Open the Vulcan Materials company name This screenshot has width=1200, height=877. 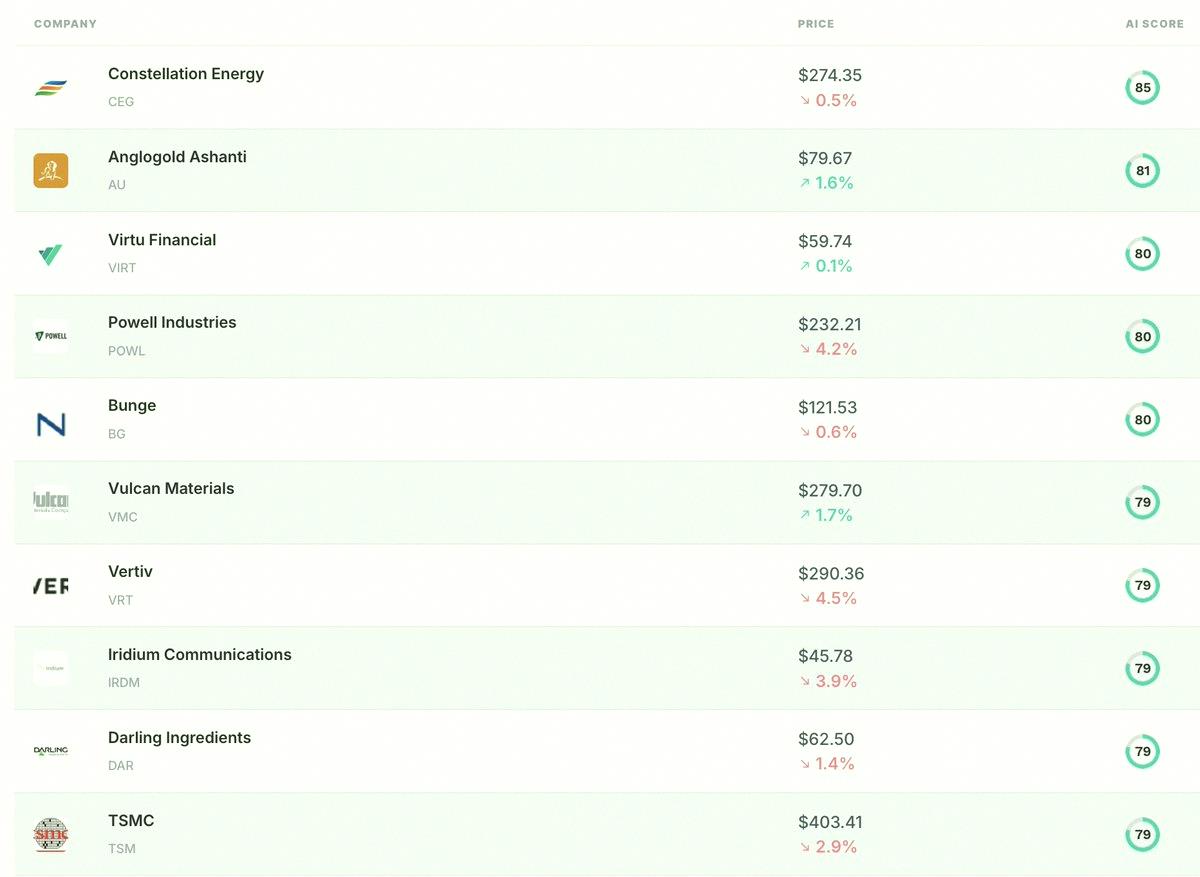pos(171,489)
